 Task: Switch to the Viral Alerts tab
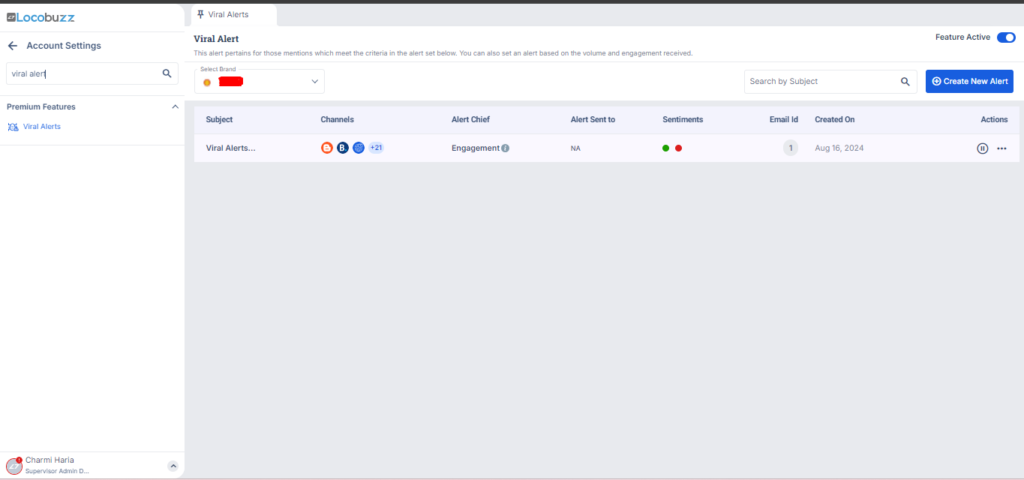point(234,14)
